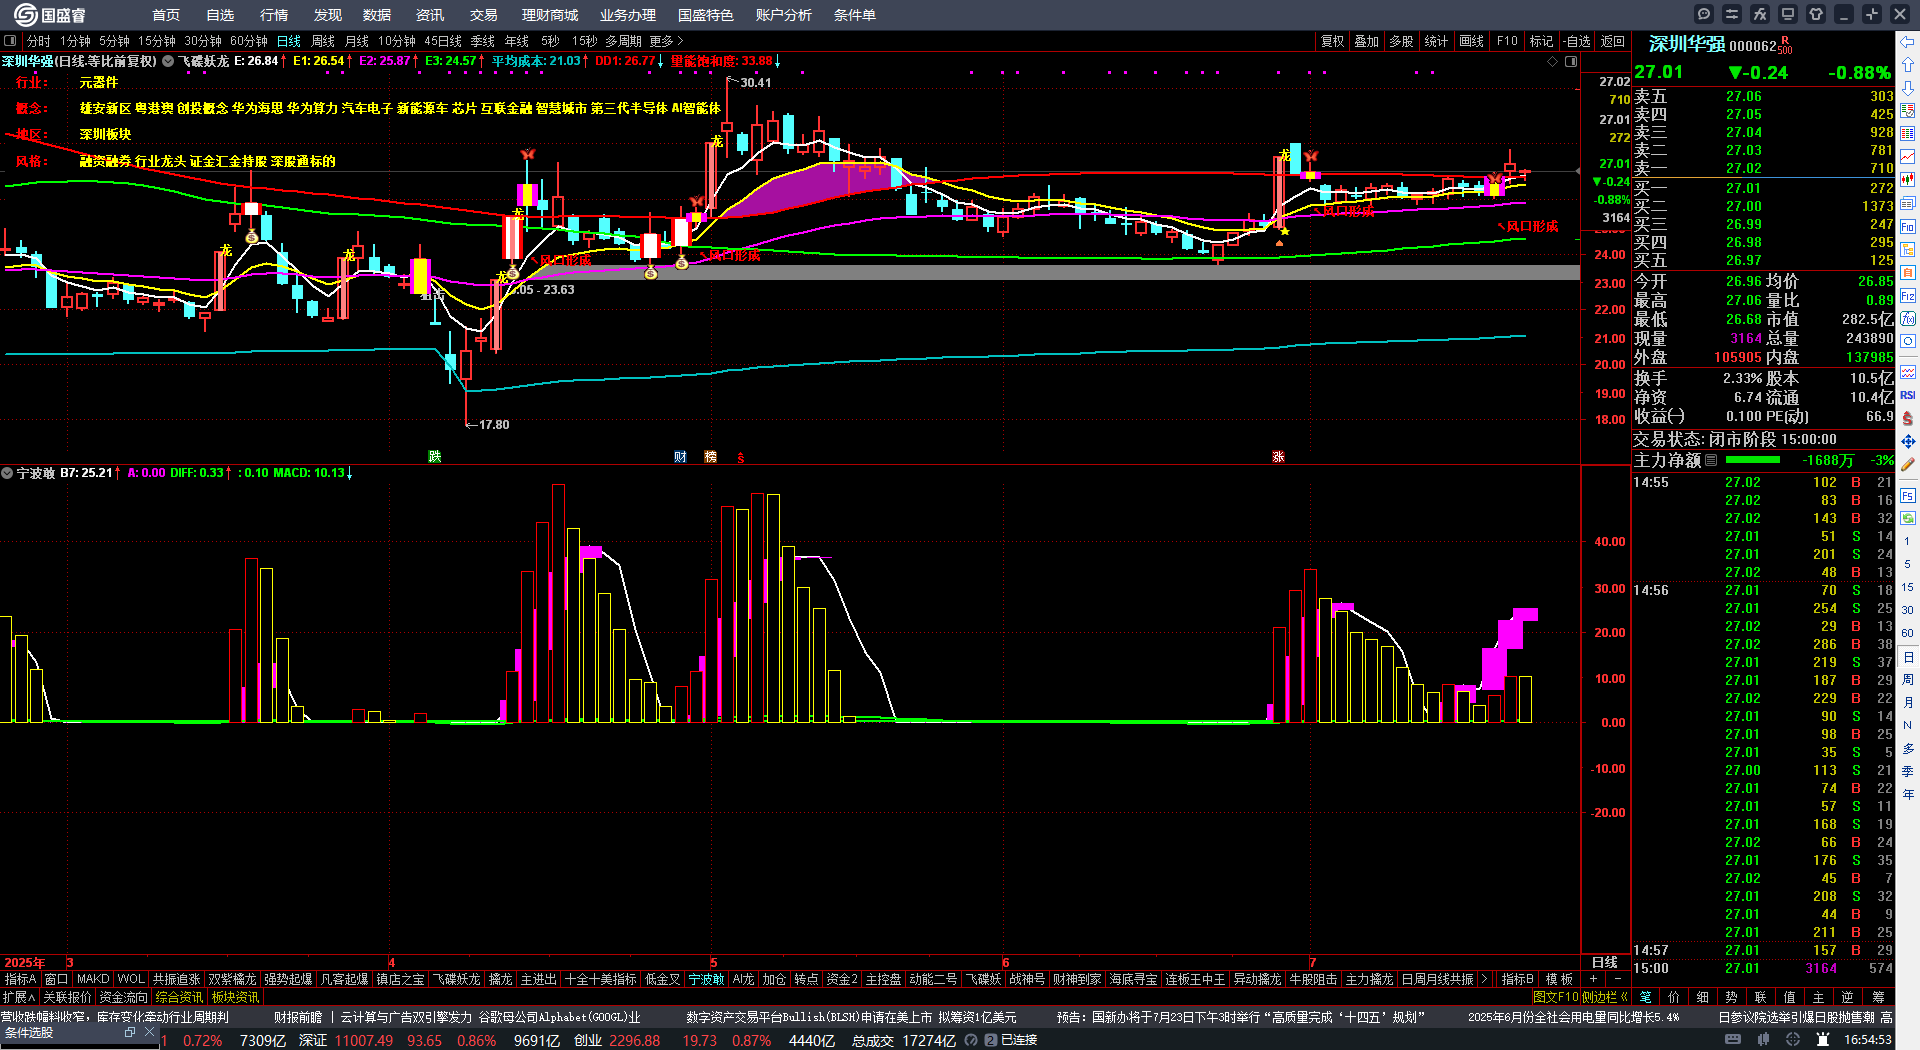Expand the 更多 periods chevron
This screenshot has width=1920, height=1050.
click(667, 41)
